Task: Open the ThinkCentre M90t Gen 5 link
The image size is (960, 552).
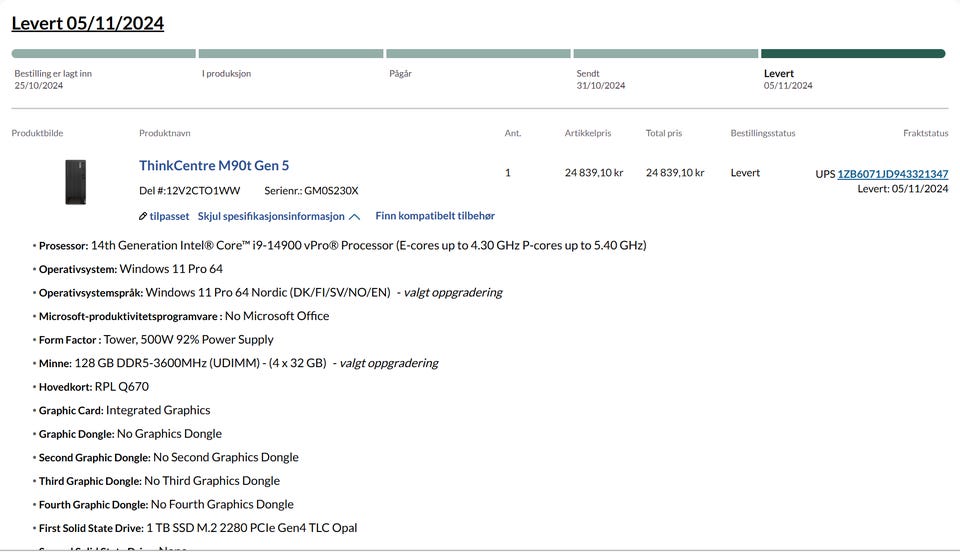Action: (x=214, y=166)
